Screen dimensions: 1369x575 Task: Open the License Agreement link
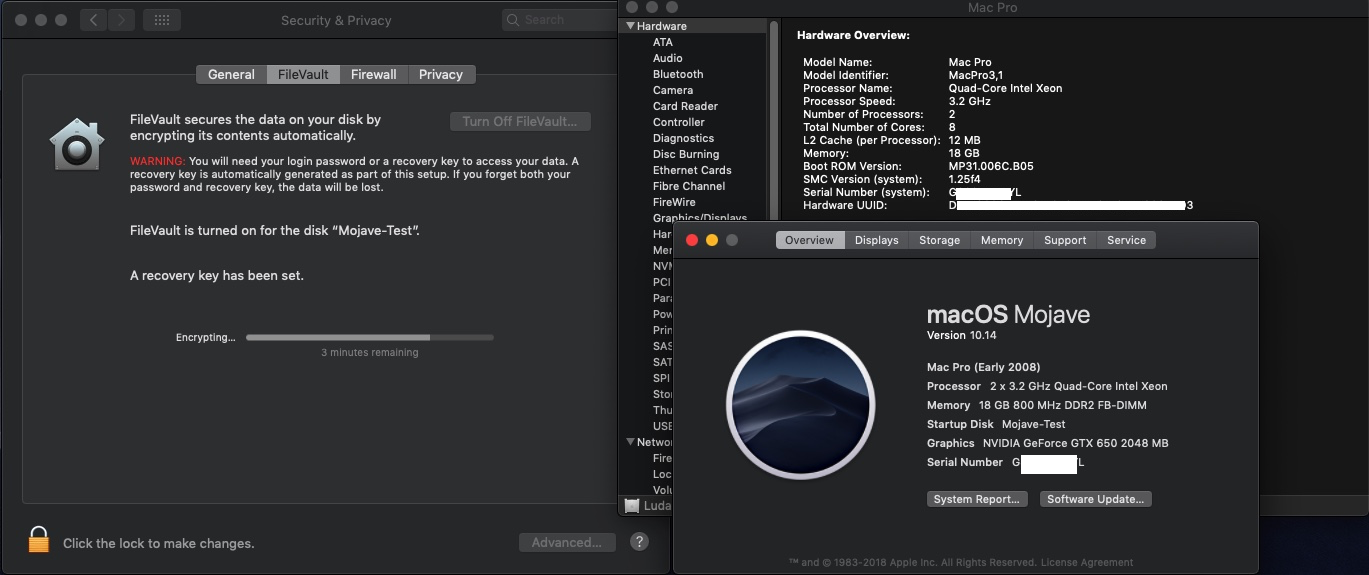coord(1089,562)
